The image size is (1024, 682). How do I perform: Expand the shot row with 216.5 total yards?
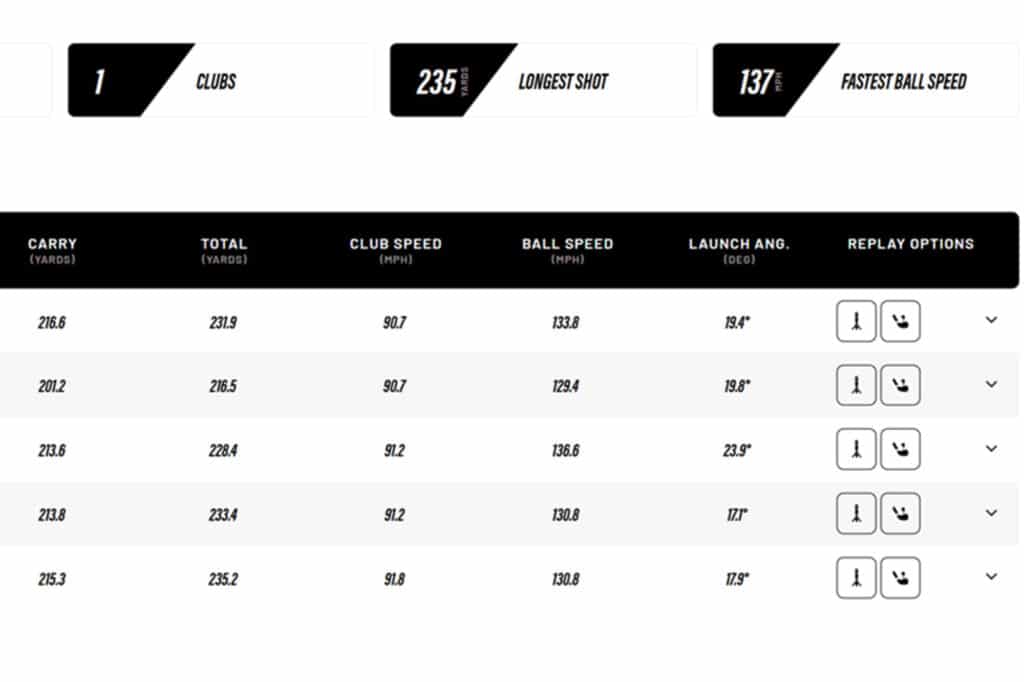click(x=991, y=384)
